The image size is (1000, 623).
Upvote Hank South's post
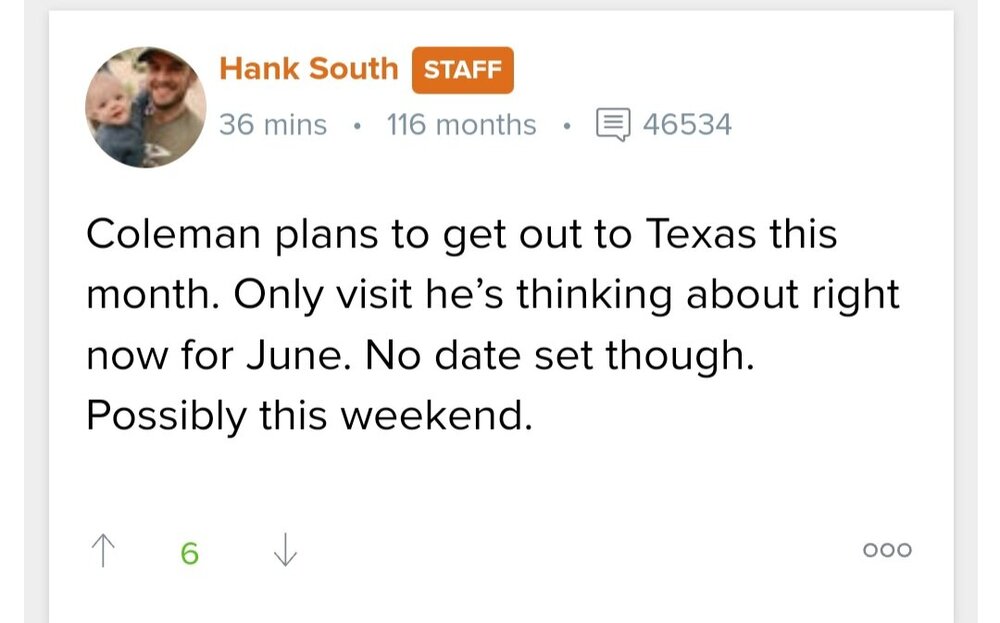coord(102,550)
